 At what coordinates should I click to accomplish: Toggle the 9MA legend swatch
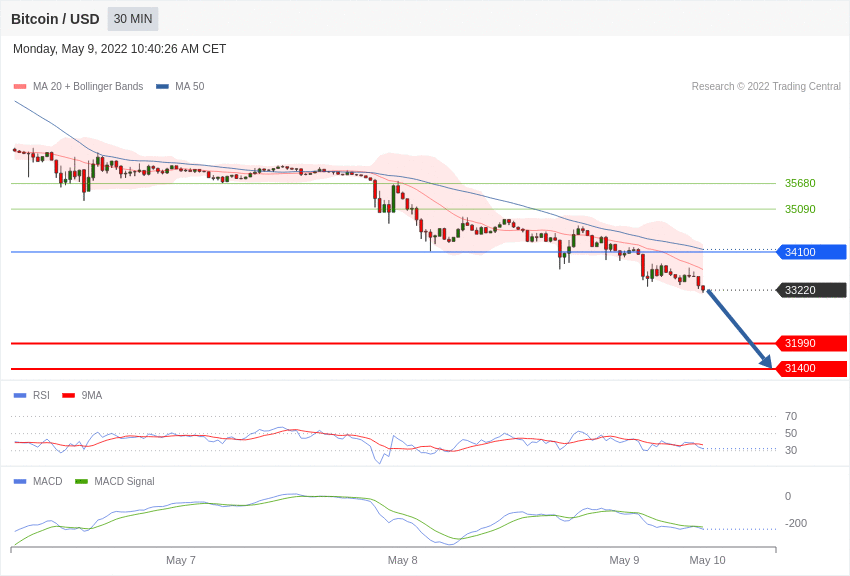pos(69,396)
